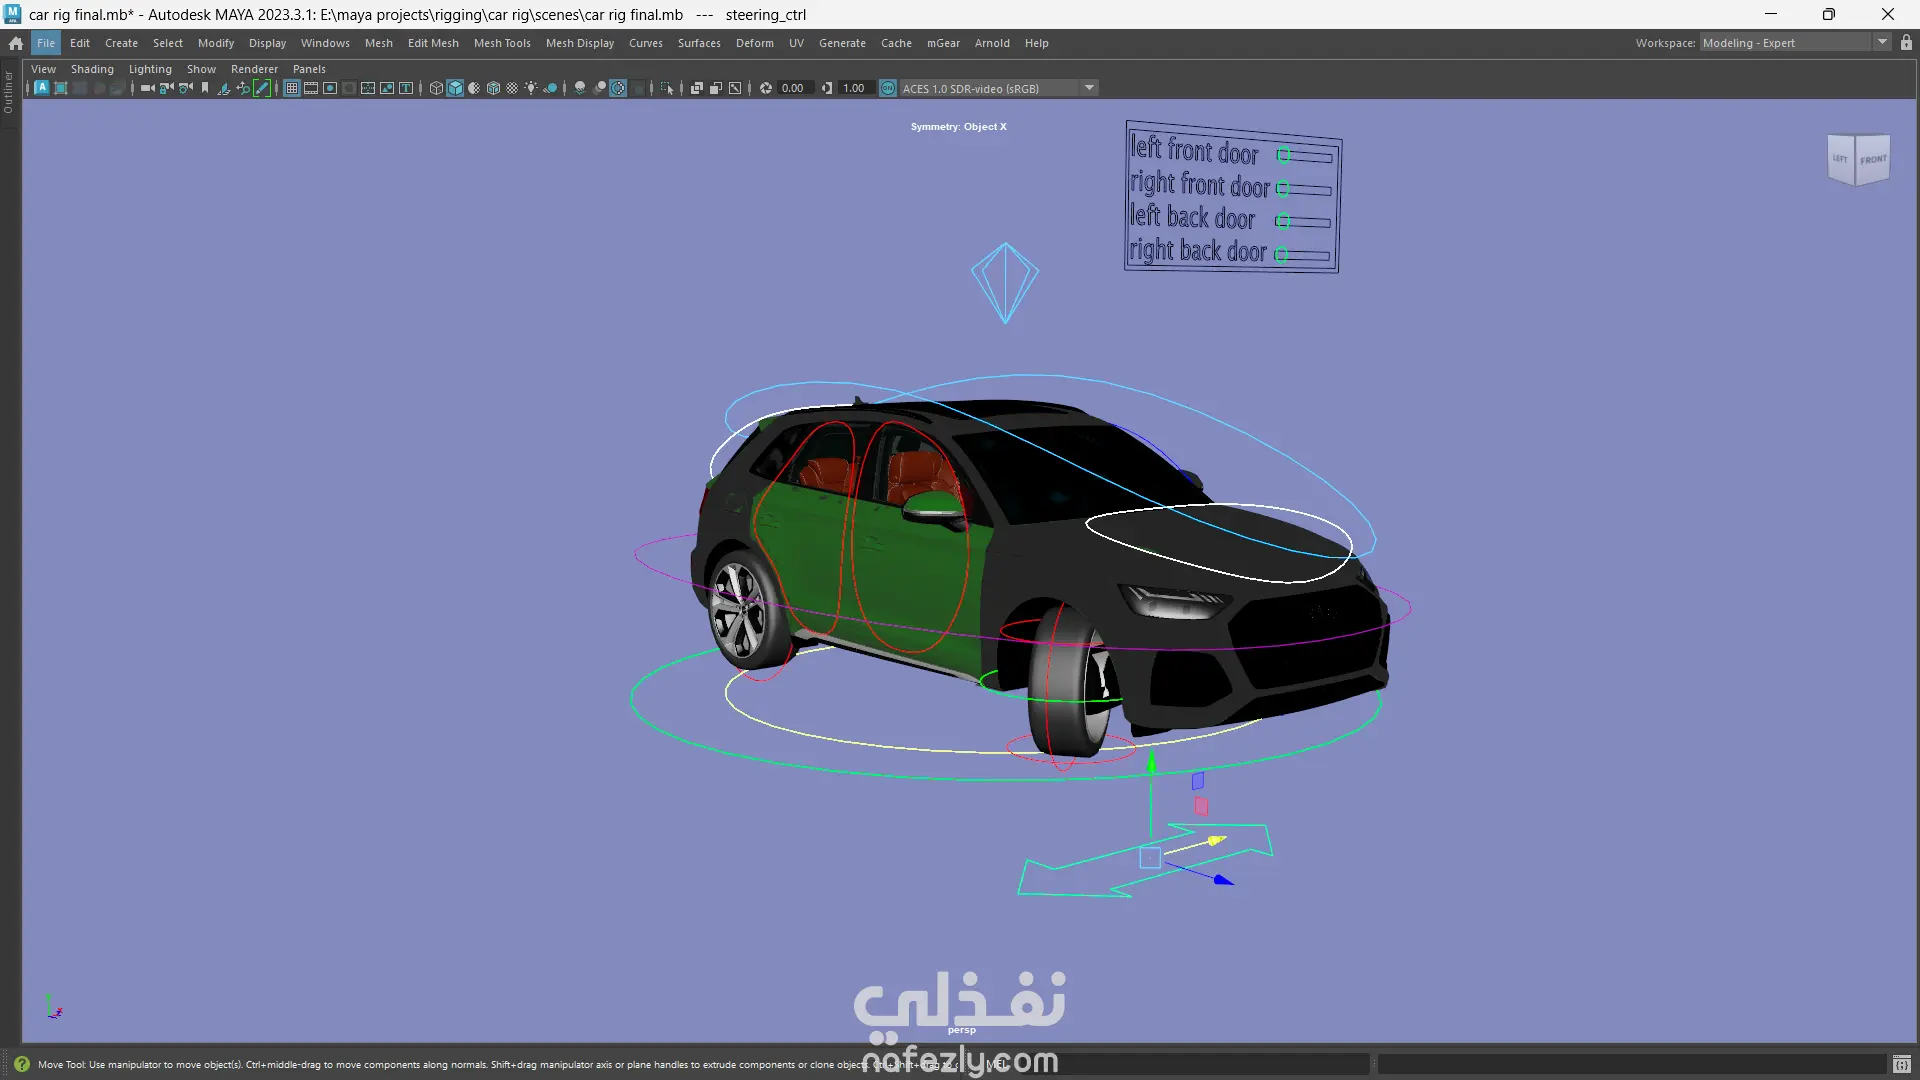Click the workspace lock icon
Image resolution: width=1920 pixels, height=1080 pixels.
pos(1906,43)
